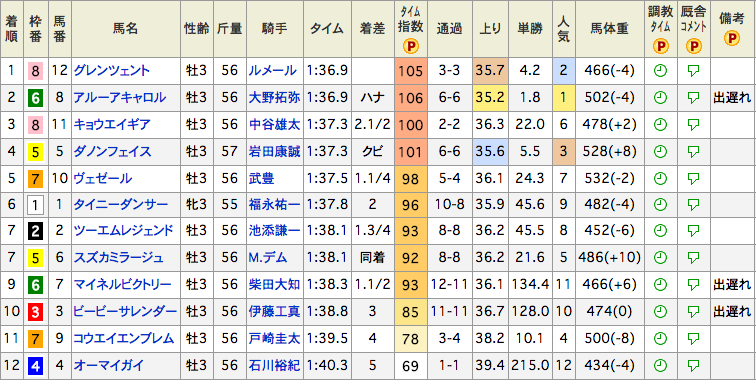Open training time clock icon for キョウエイギア

click(660, 125)
